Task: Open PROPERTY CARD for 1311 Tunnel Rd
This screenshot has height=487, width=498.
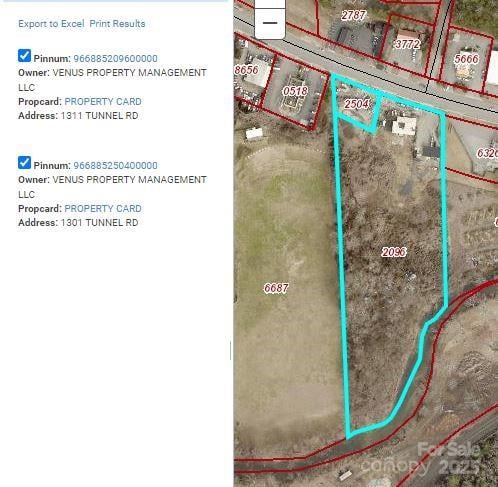Action: pos(103,101)
